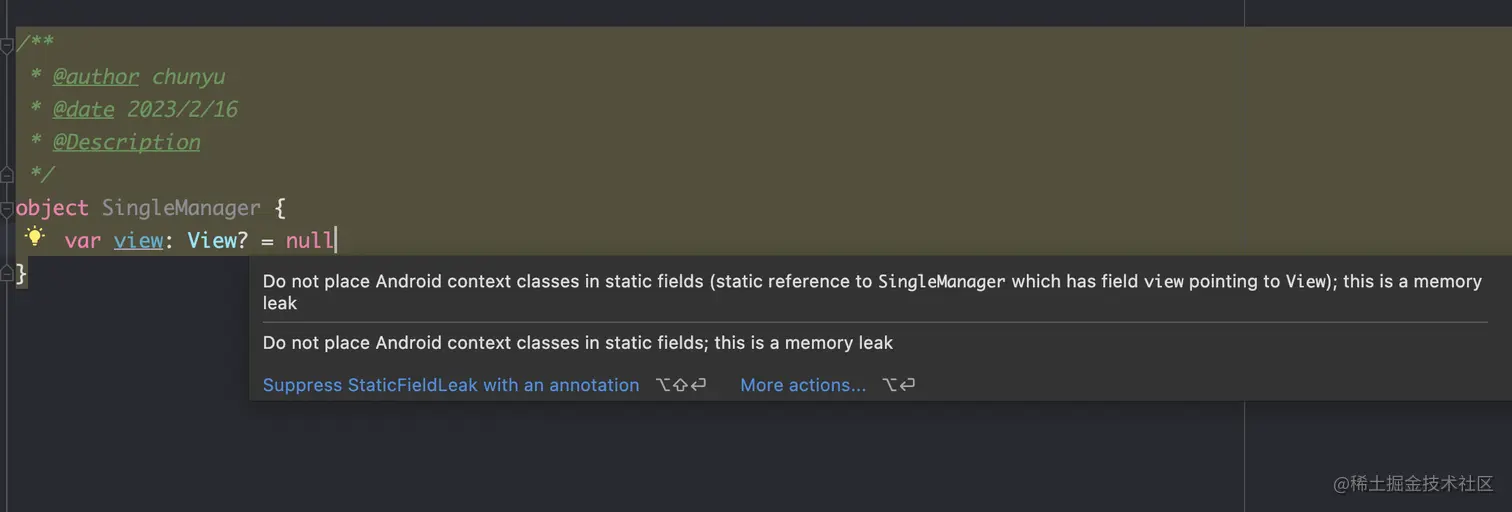
Task: Click the author name chunyu
Action: [189, 76]
